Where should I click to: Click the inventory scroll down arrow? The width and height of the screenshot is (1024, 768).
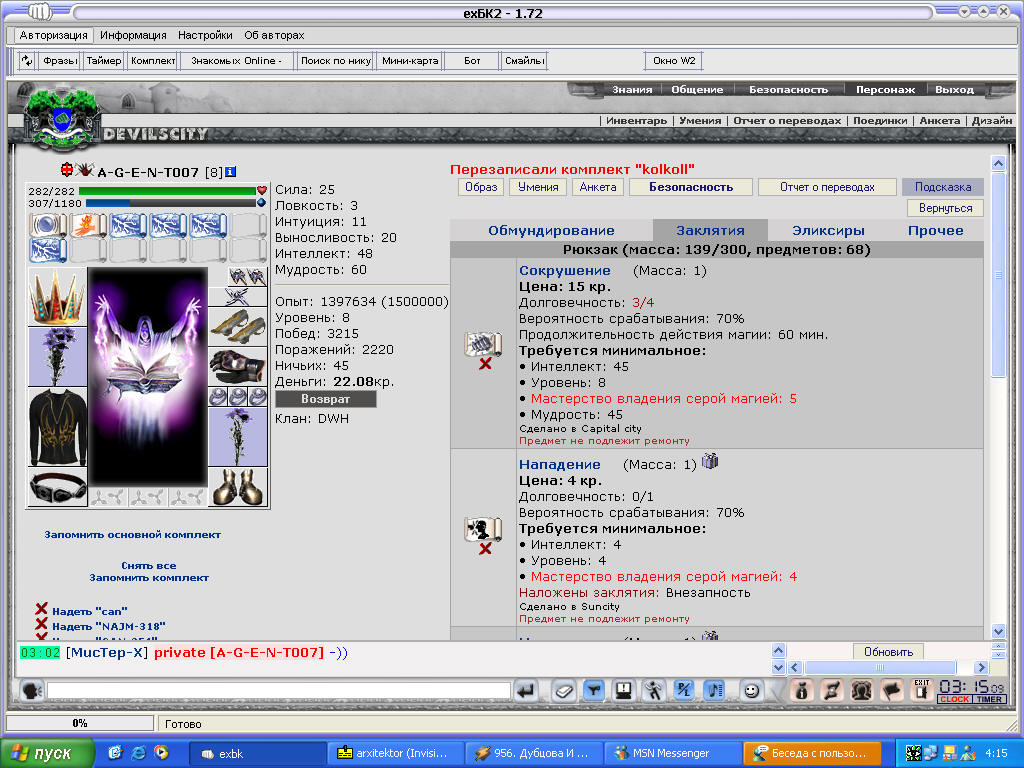(999, 631)
